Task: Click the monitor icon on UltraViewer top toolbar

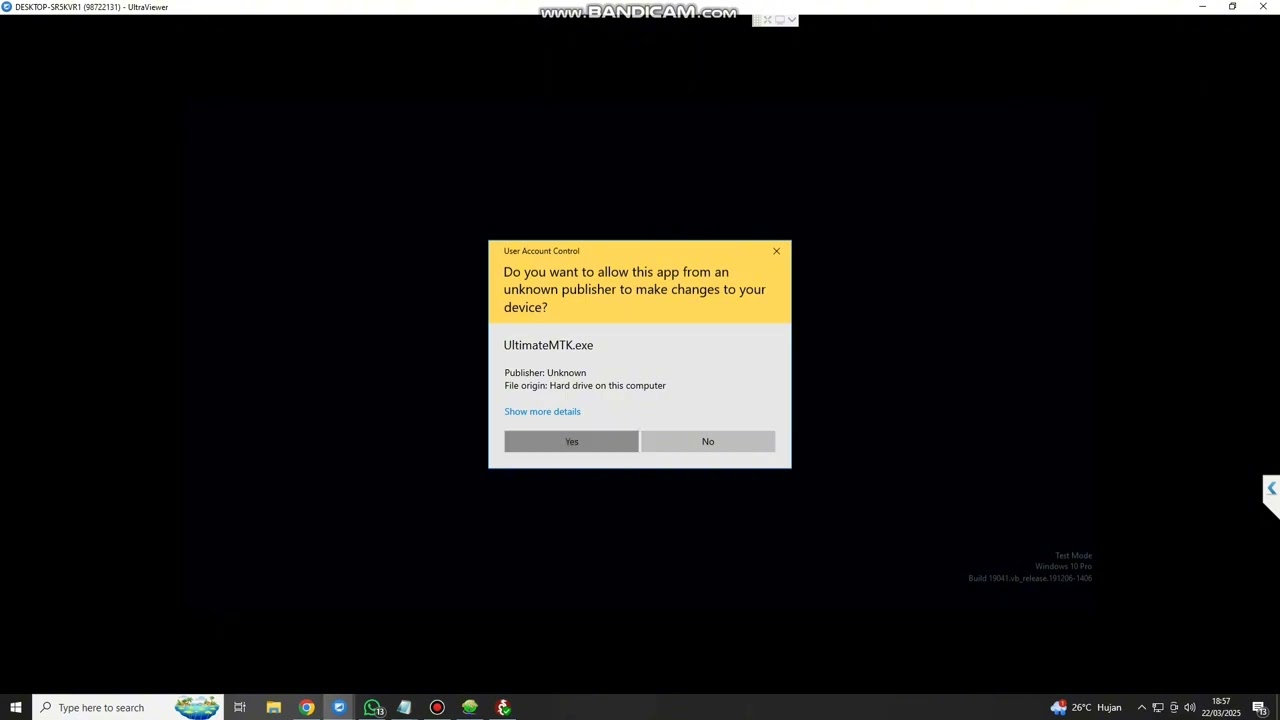Action: [x=780, y=19]
